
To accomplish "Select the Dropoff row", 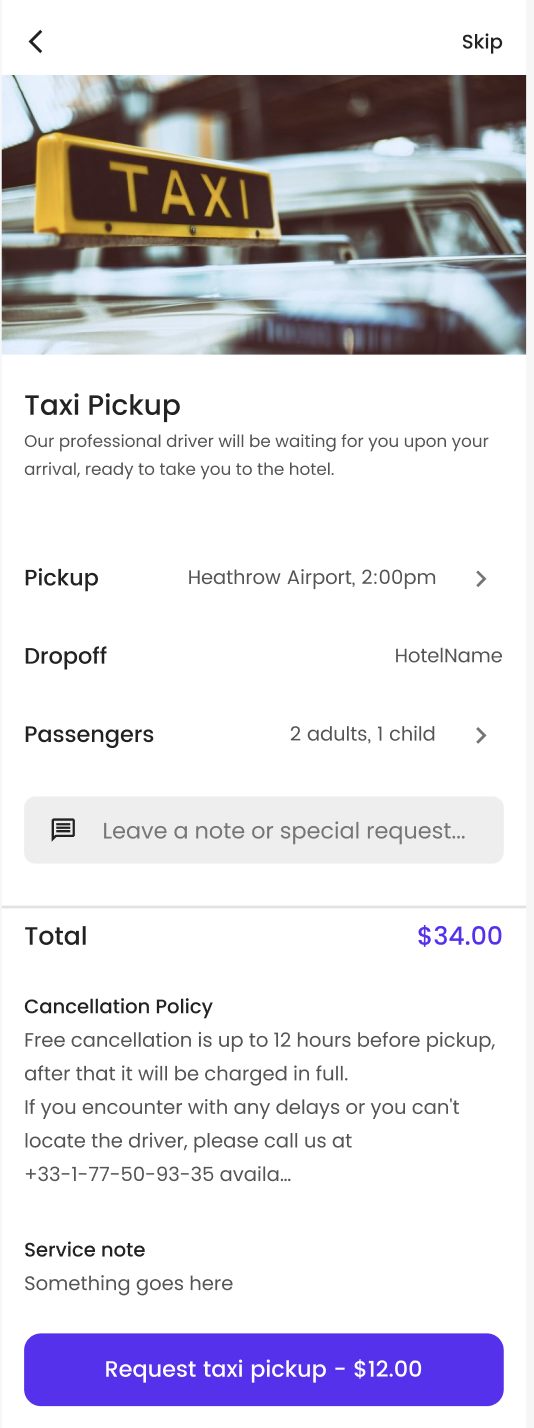I will pyautogui.click(x=264, y=656).
